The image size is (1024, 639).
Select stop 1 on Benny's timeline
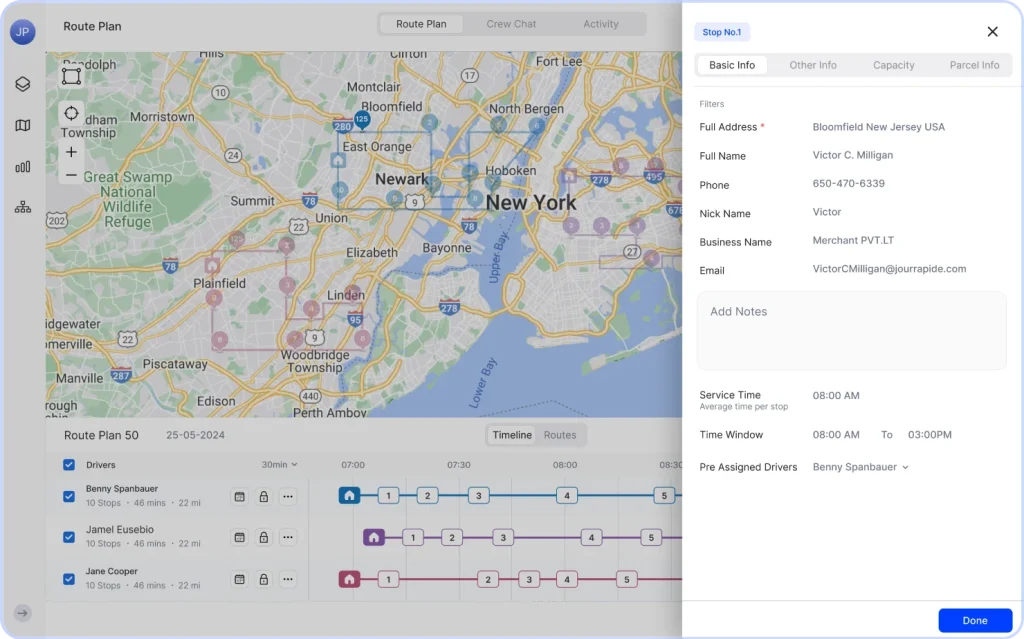389,496
